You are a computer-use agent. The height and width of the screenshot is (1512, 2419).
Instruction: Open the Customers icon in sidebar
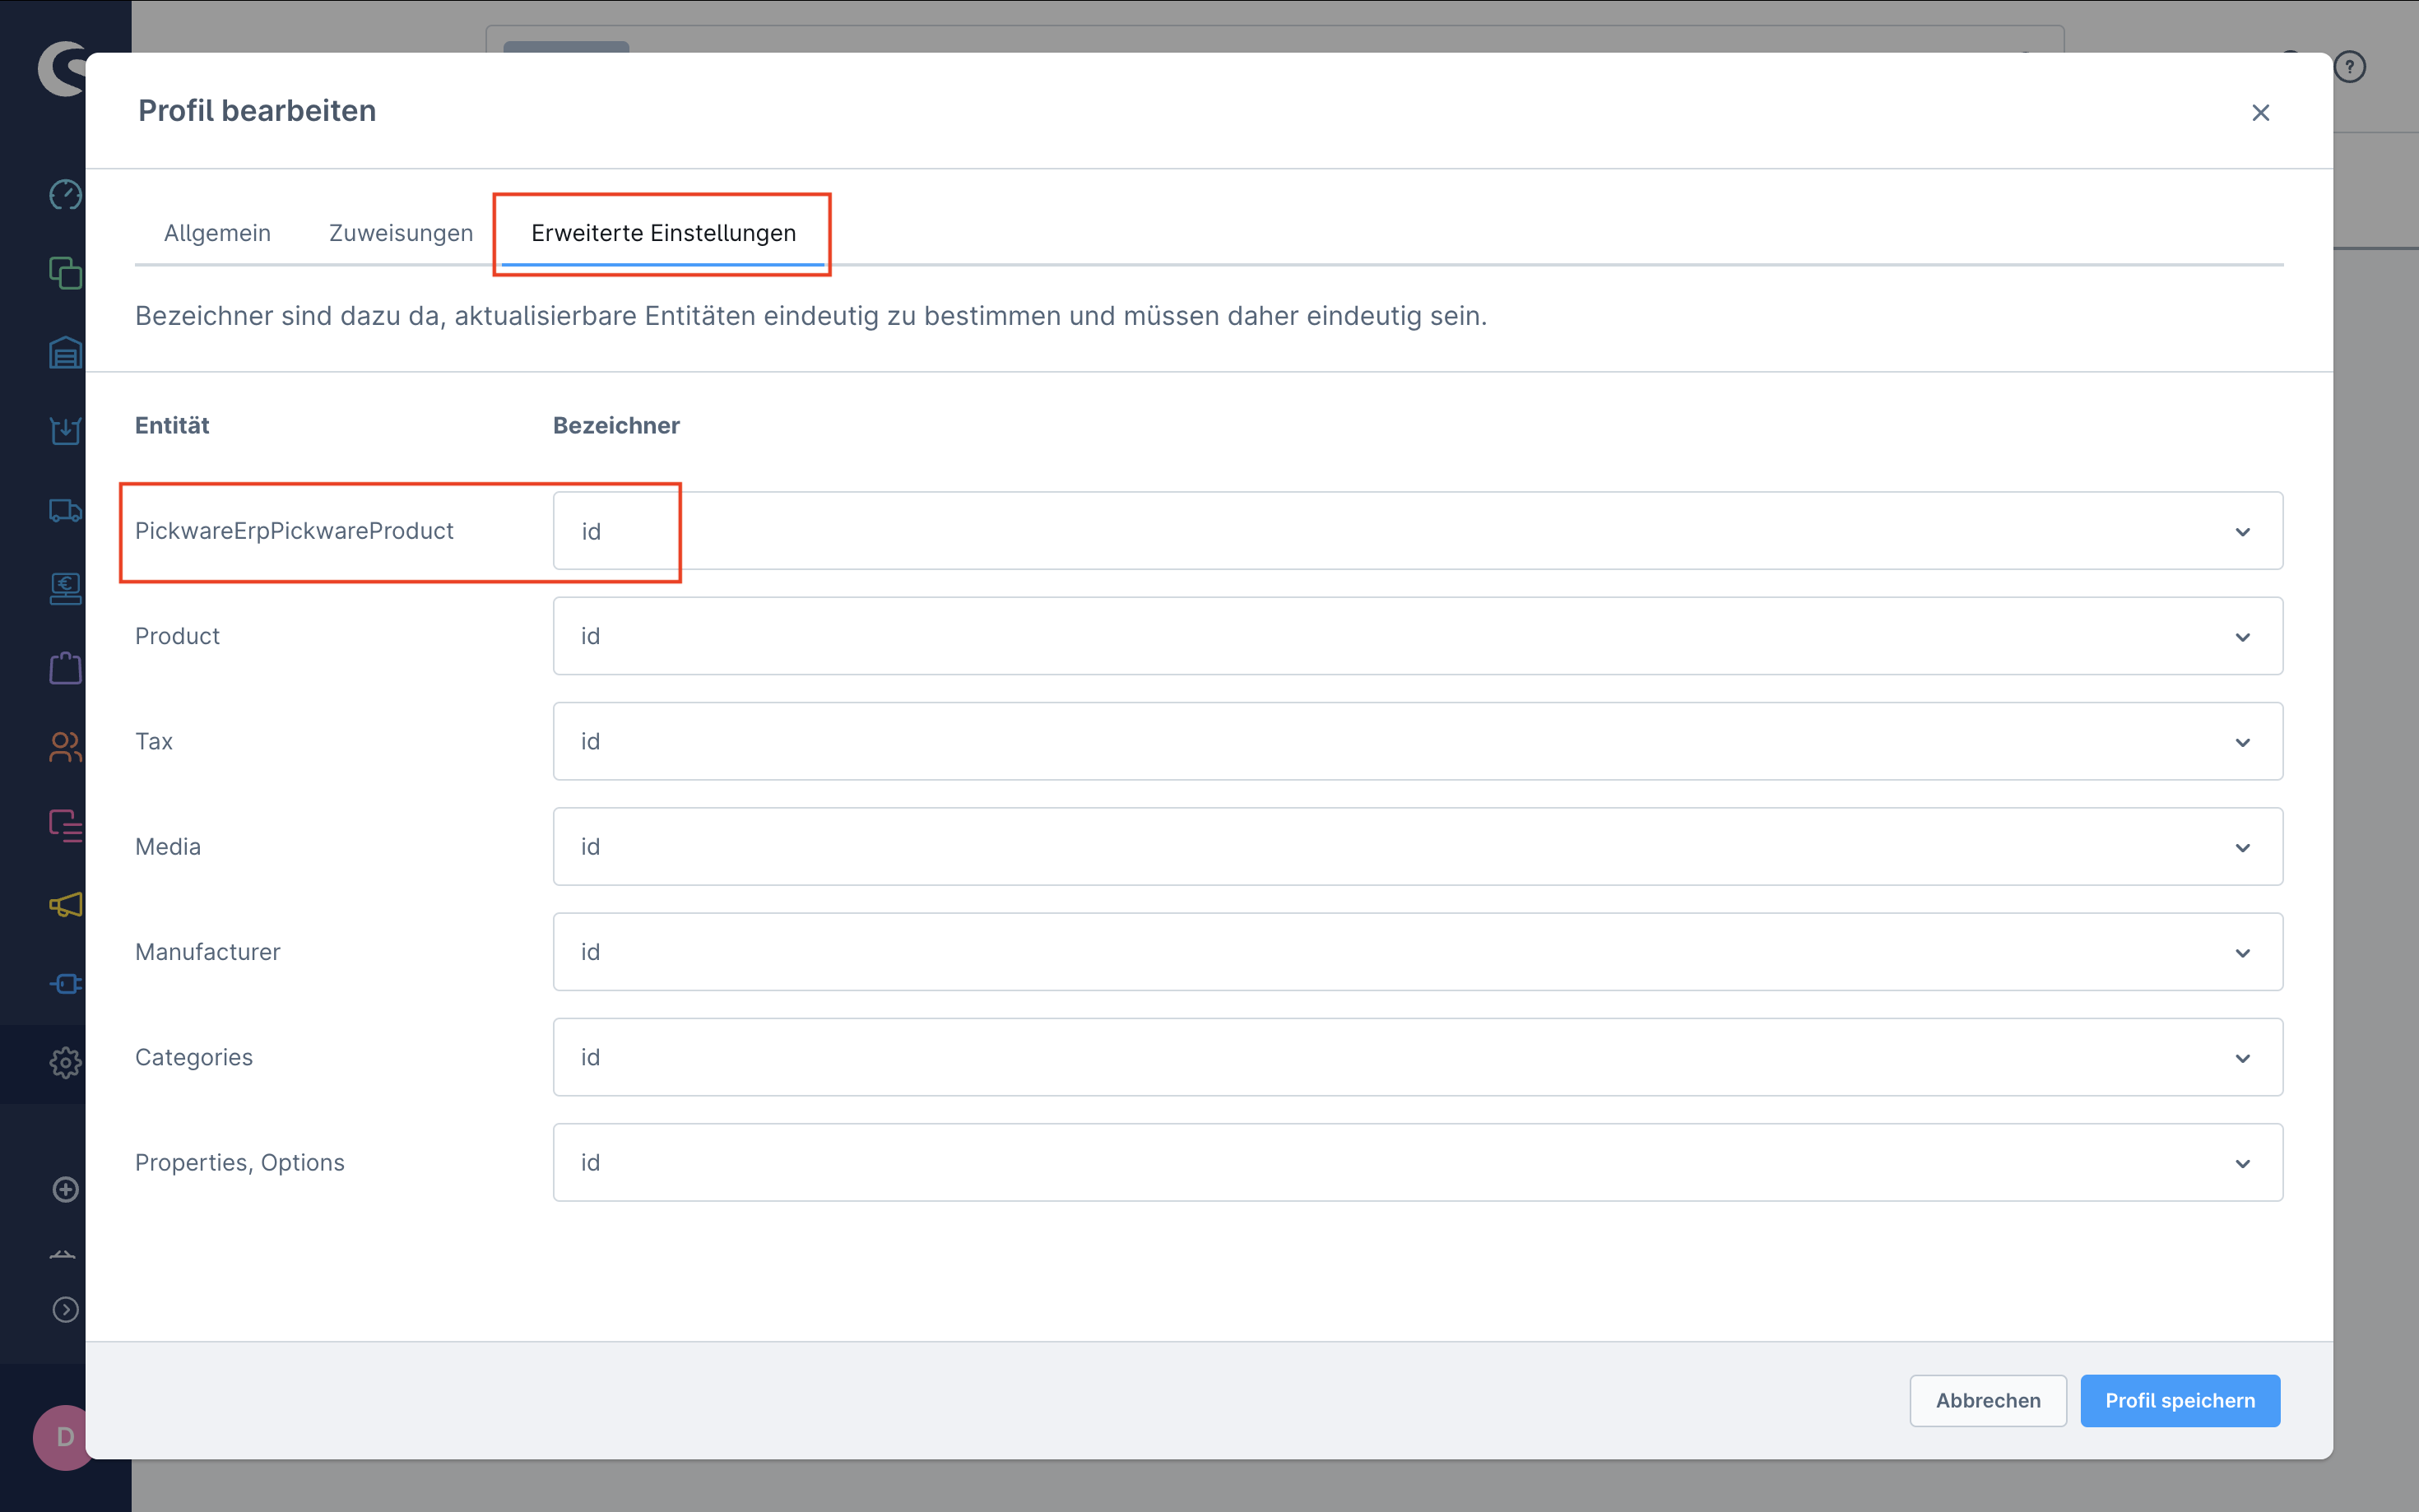point(65,747)
